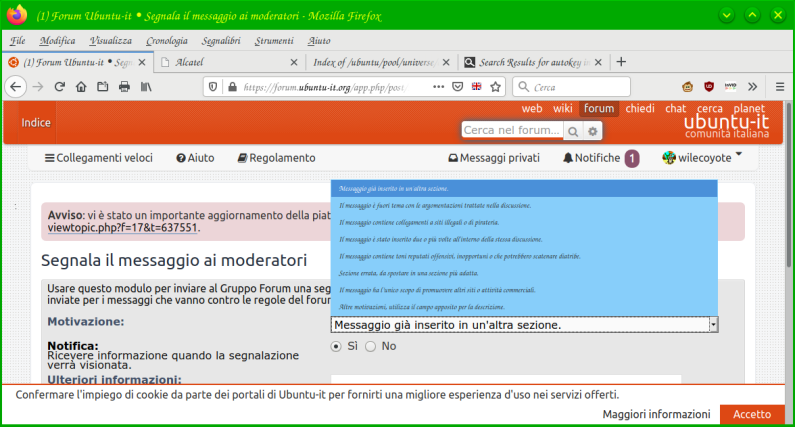Go to the forum Indice link
Screen dimensions: 795x427
[x=36, y=123]
